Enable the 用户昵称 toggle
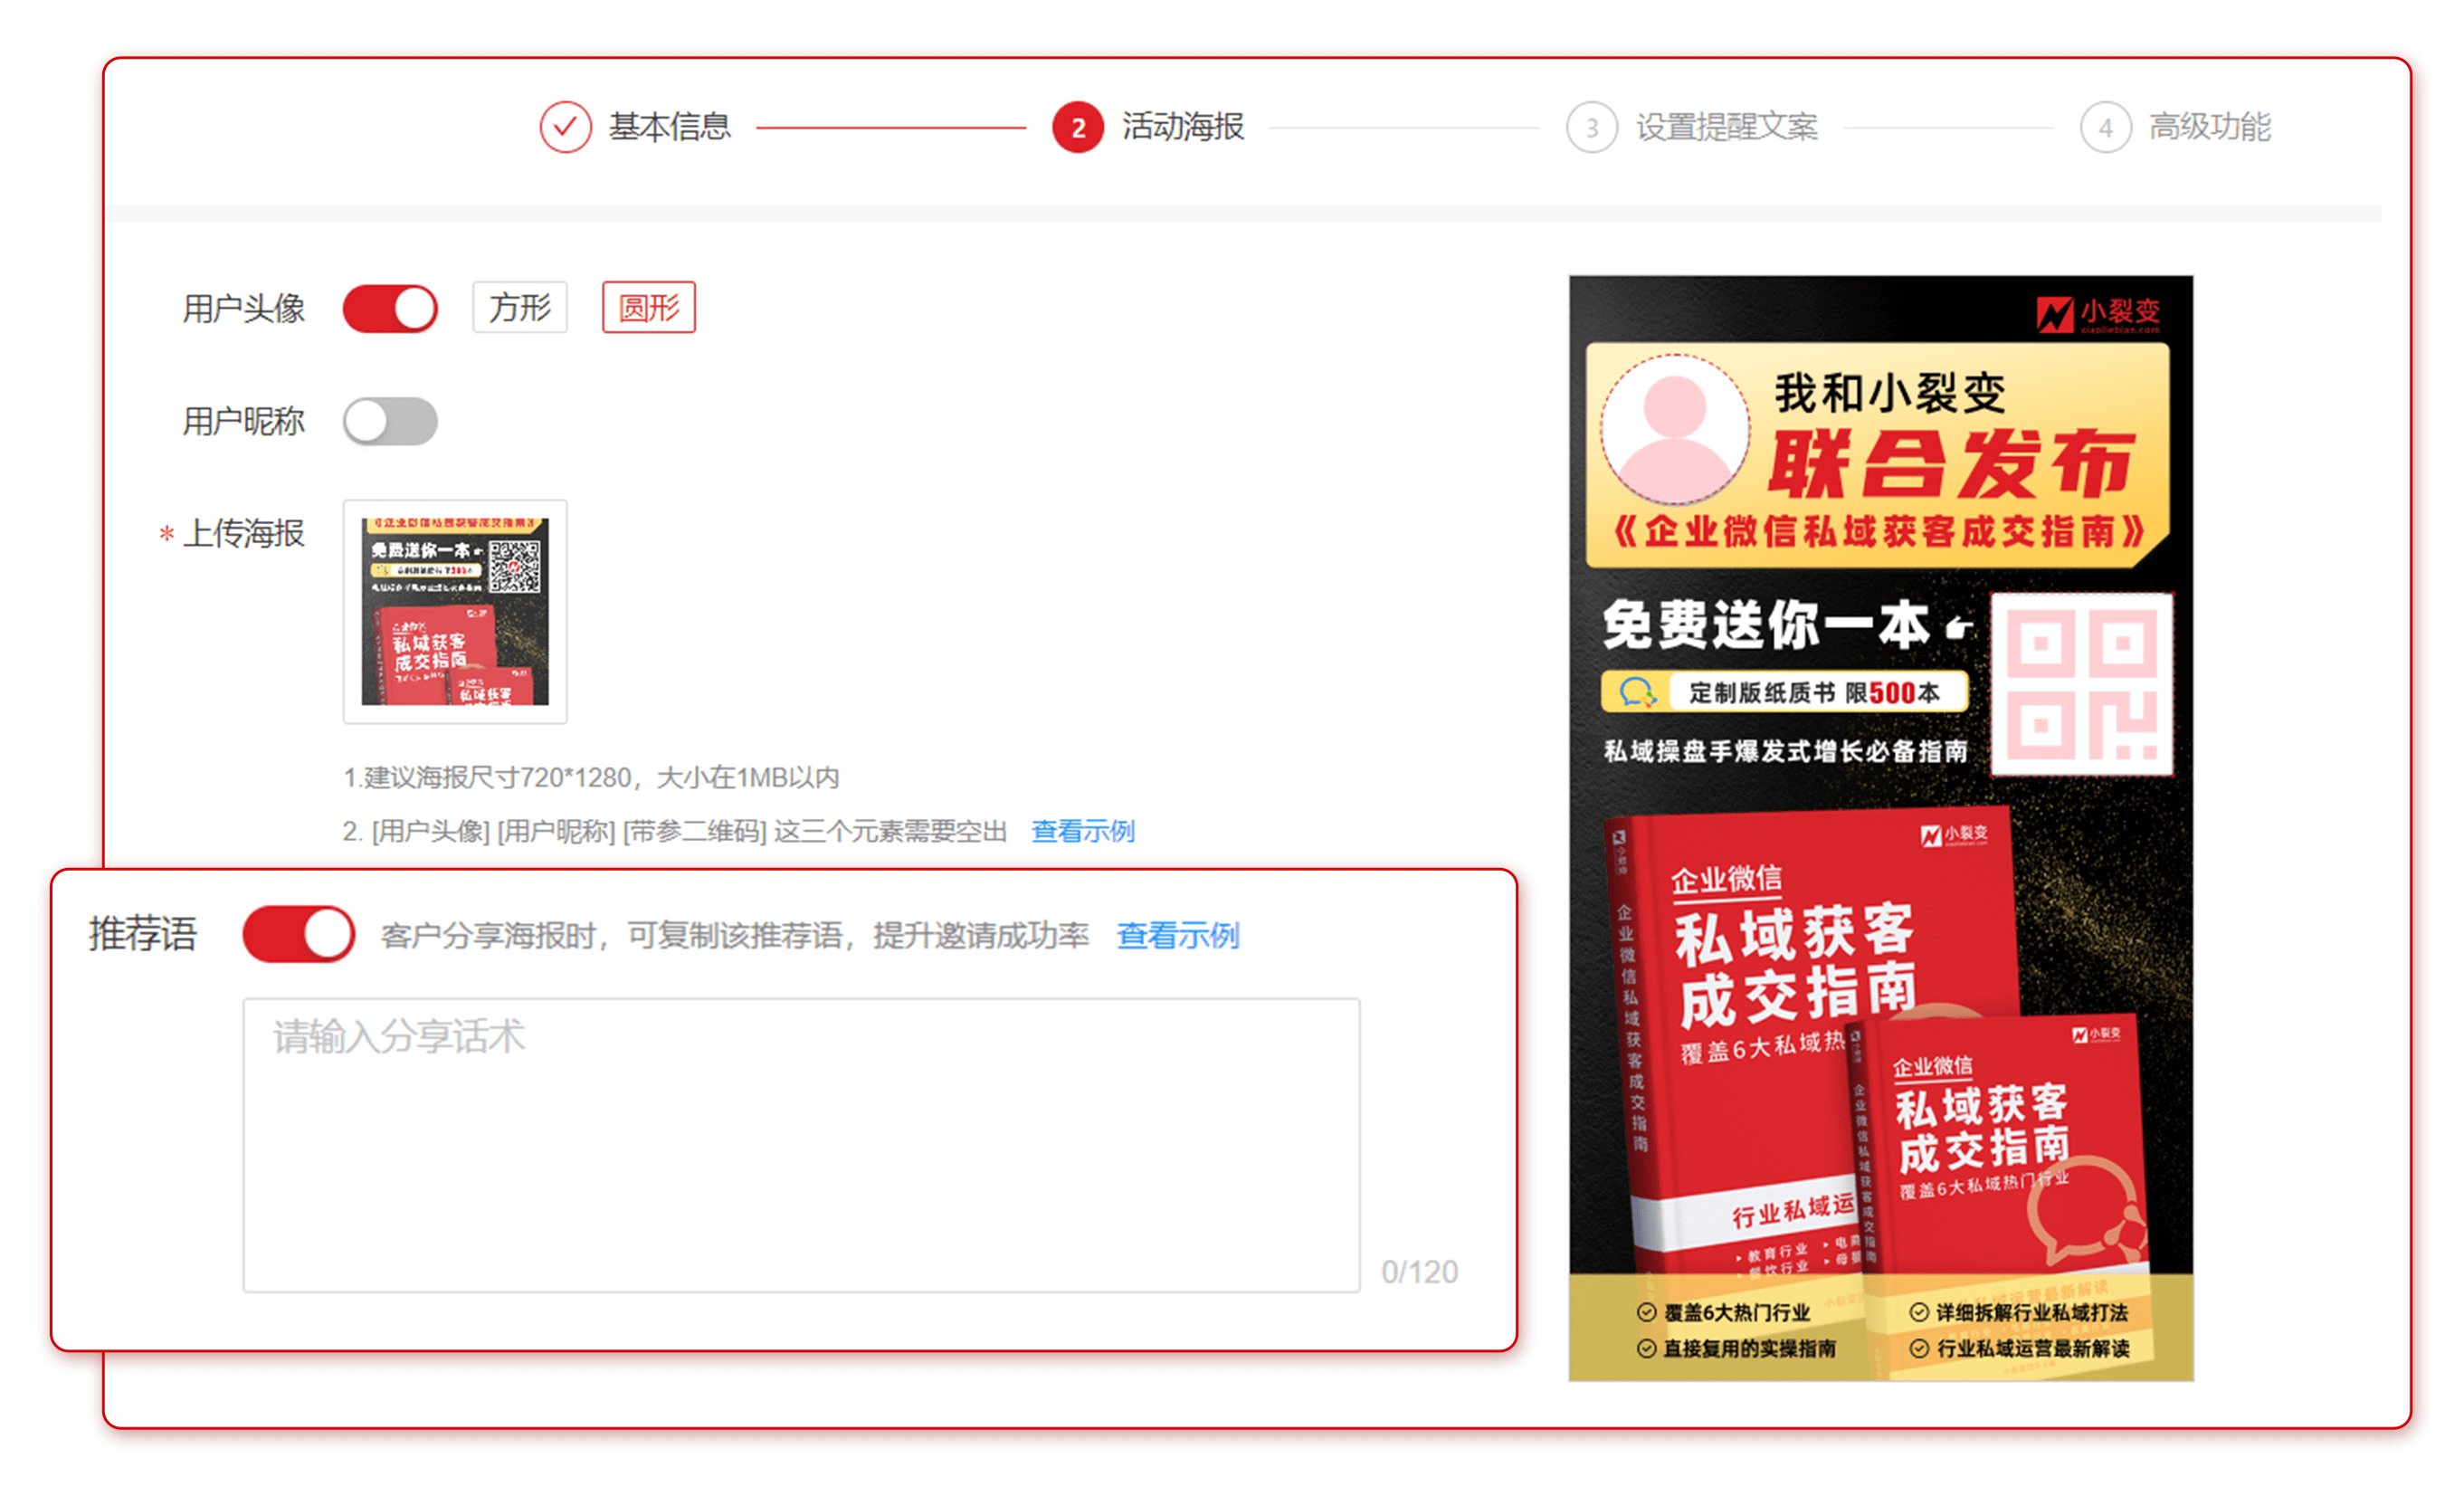 (x=390, y=421)
